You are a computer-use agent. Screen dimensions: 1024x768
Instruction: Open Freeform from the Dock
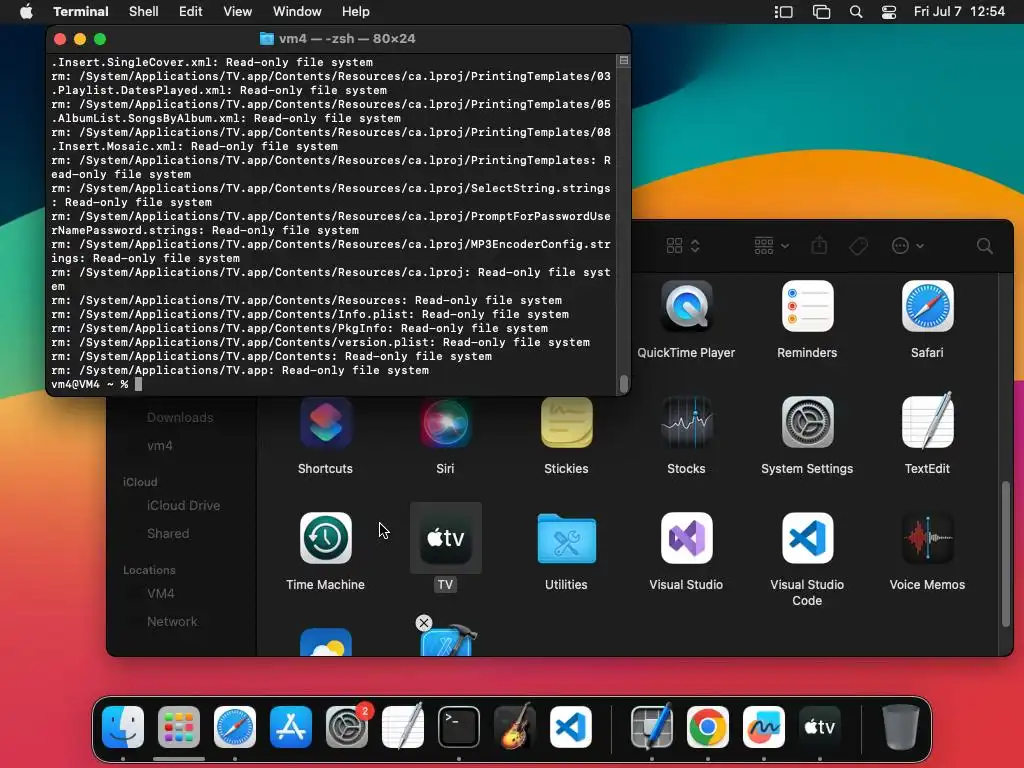pyautogui.click(x=764, y=727)
